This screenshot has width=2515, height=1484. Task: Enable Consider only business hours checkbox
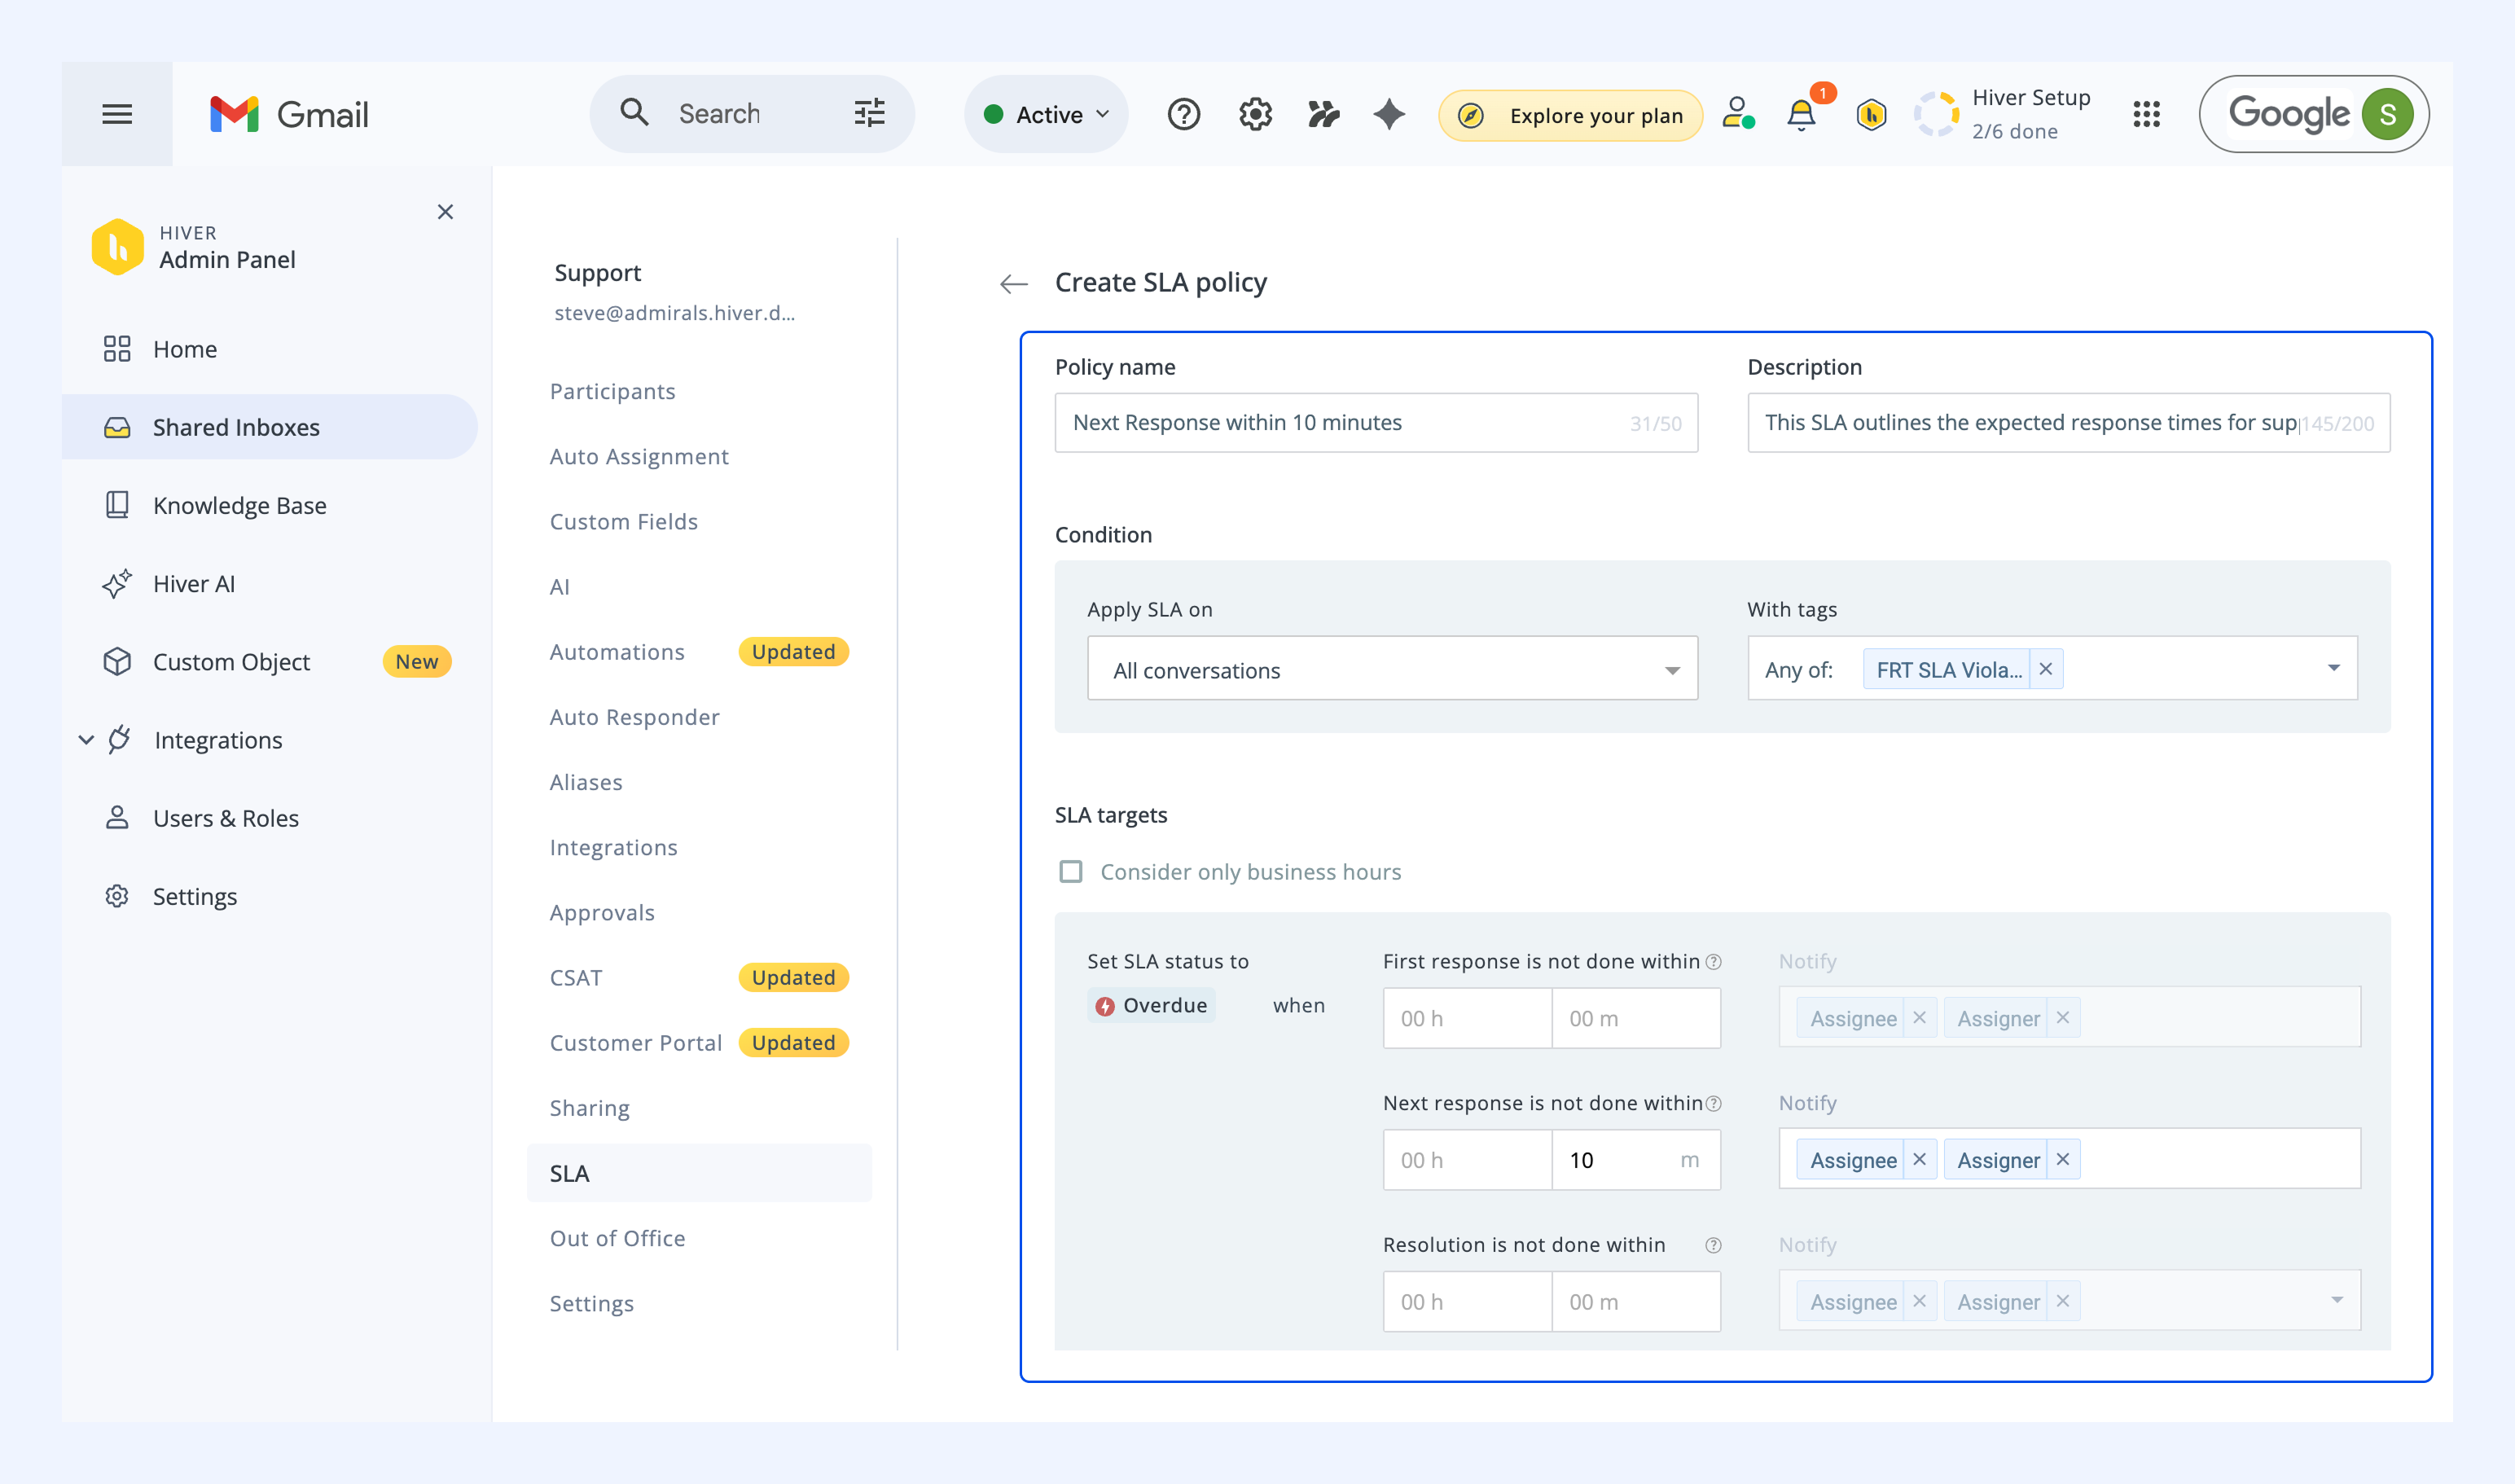[x=1070, y=872]
